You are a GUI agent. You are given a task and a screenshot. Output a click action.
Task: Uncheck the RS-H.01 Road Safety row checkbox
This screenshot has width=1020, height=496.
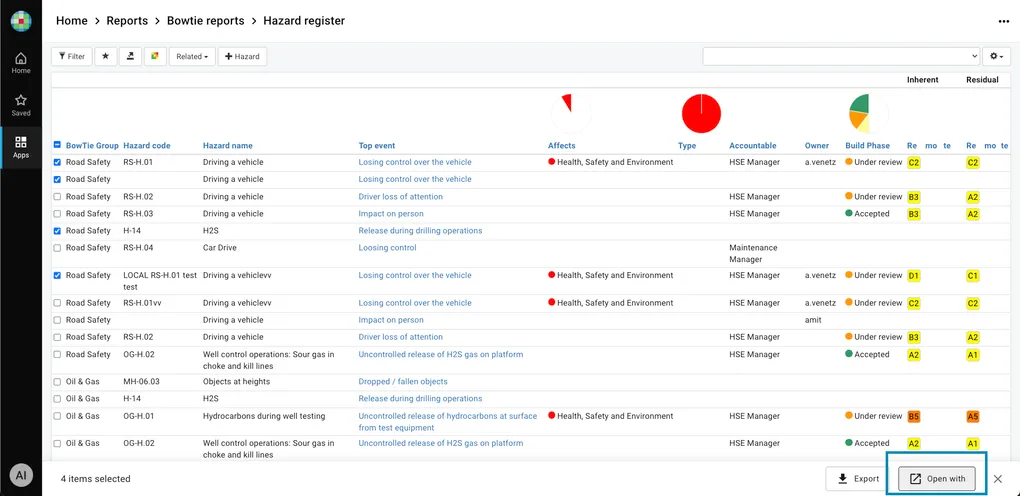(57, 162)
